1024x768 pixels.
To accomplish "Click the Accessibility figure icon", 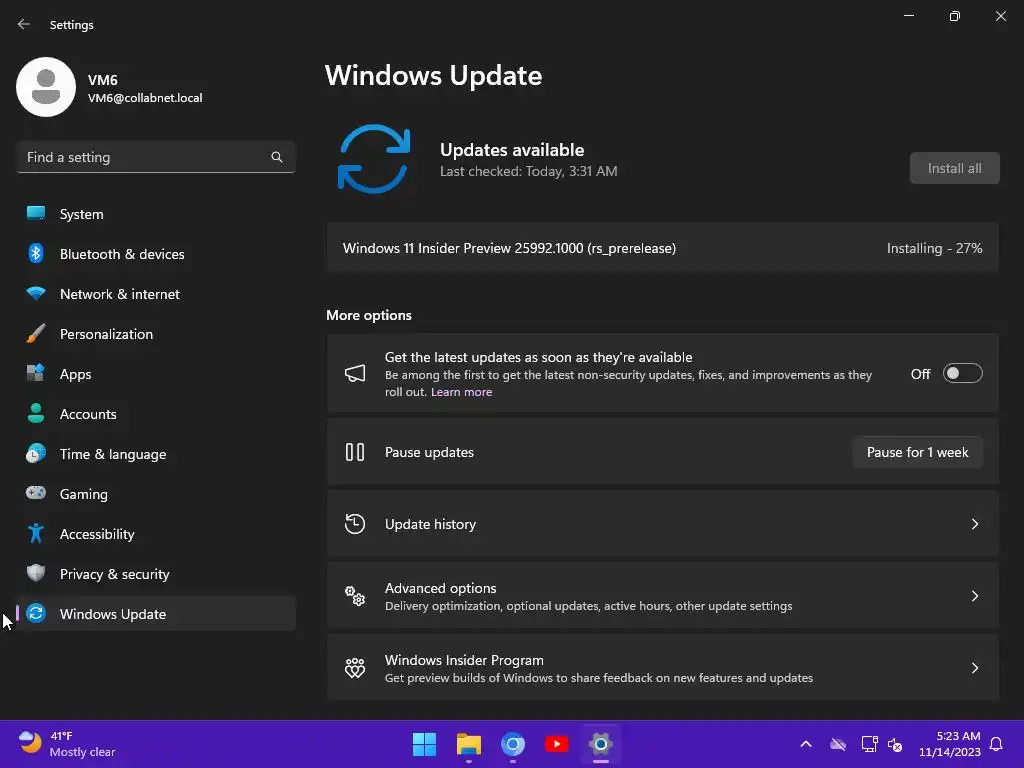I will 36,534.
